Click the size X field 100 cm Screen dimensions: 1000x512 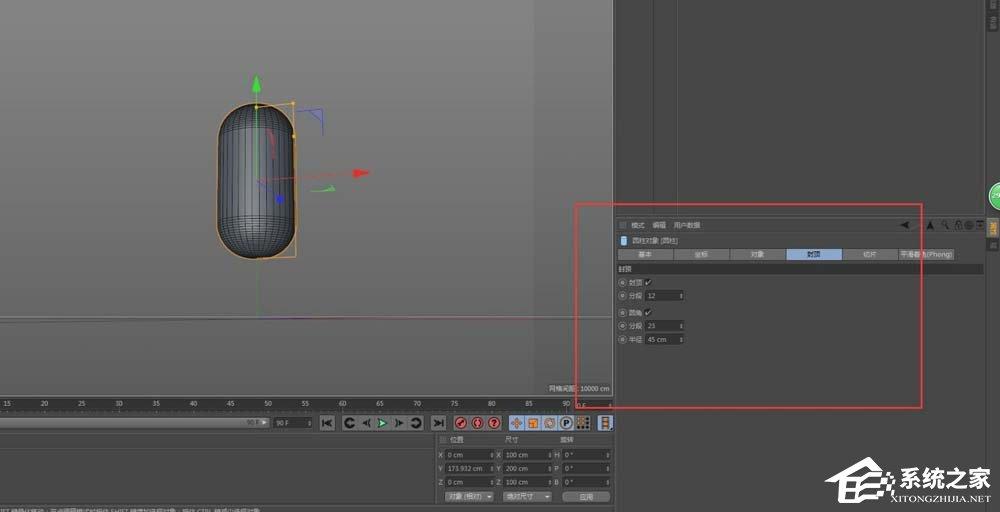[x=527, y=455]
